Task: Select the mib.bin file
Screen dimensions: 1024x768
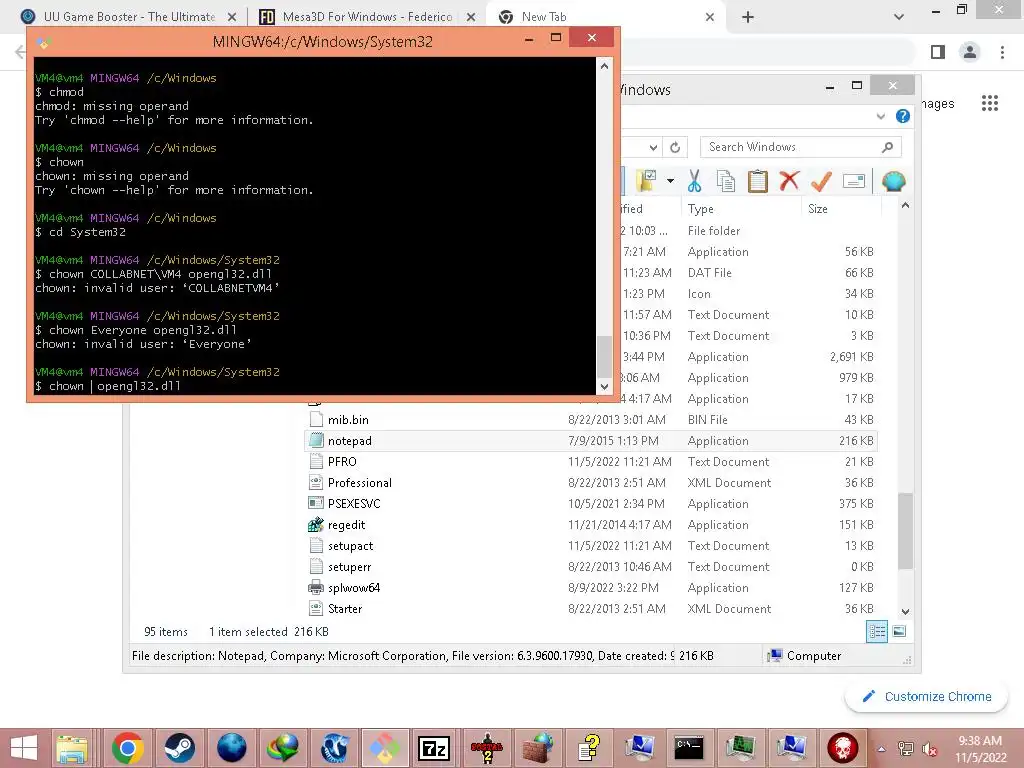Action: coord(347,420)
